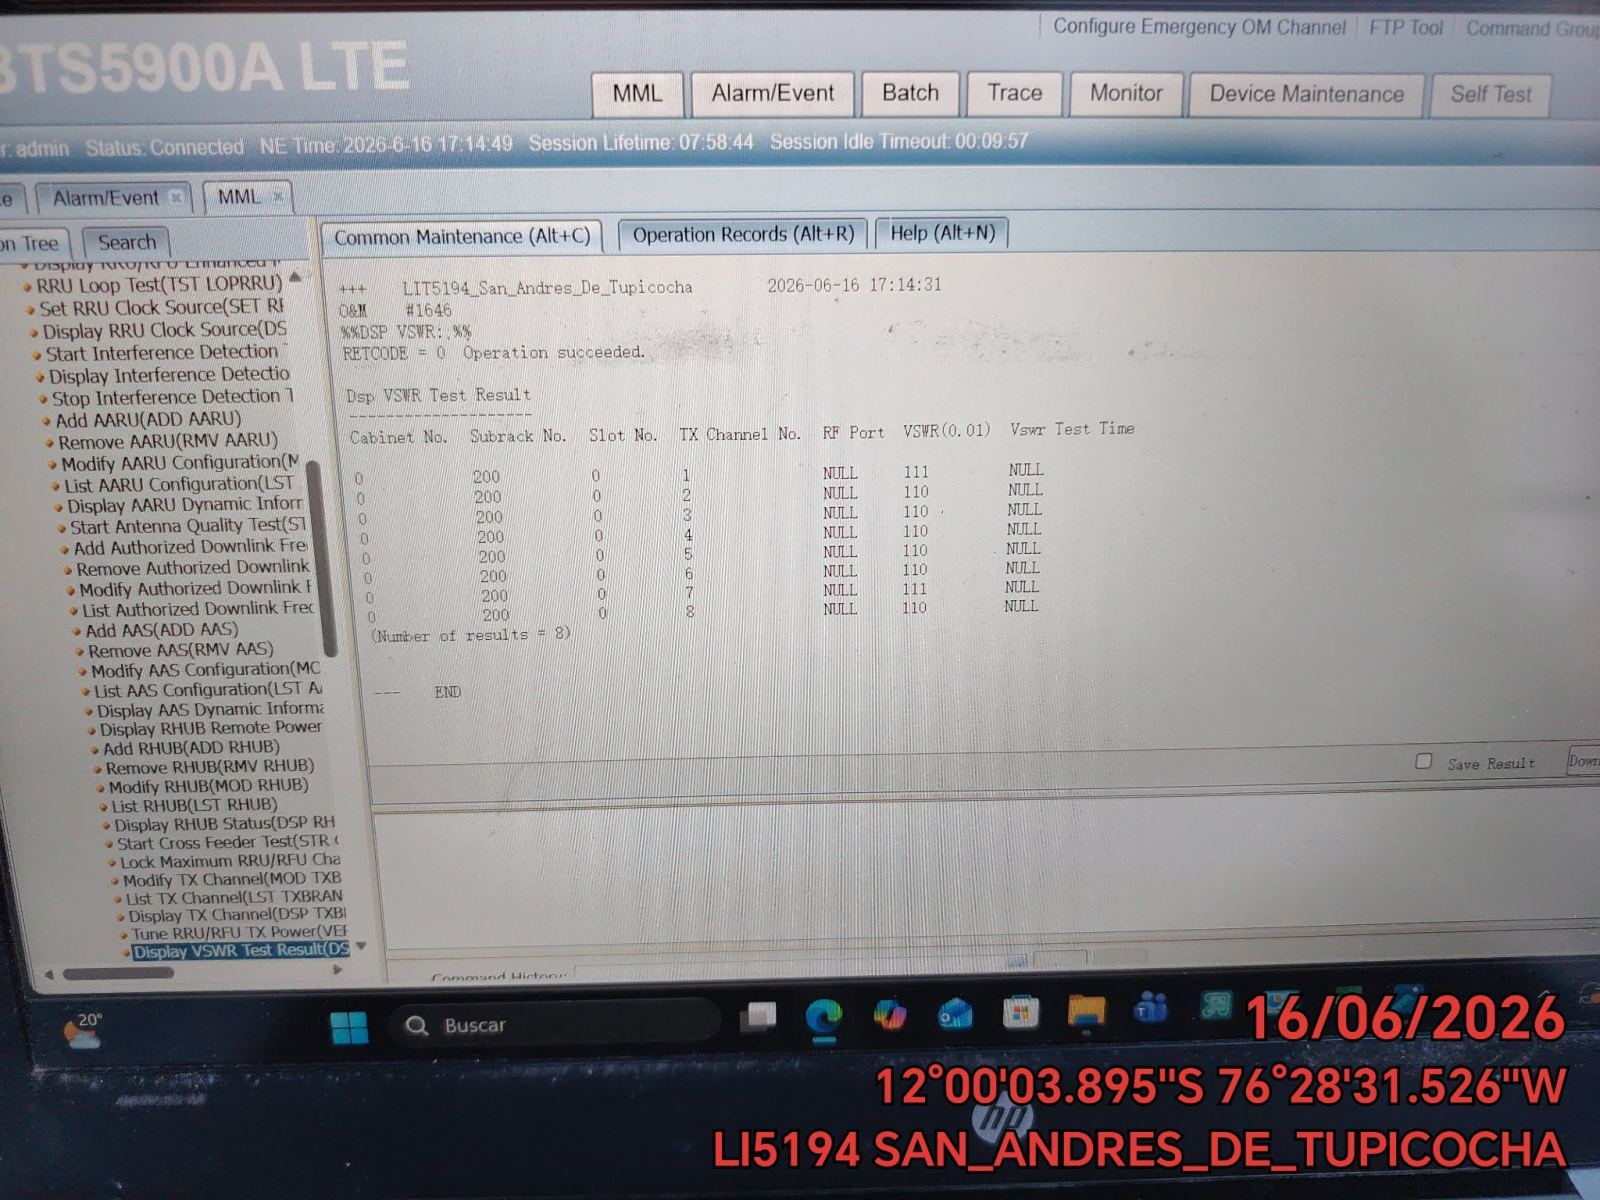Select Set RRU Clock Source command

(x=161, y=307)
